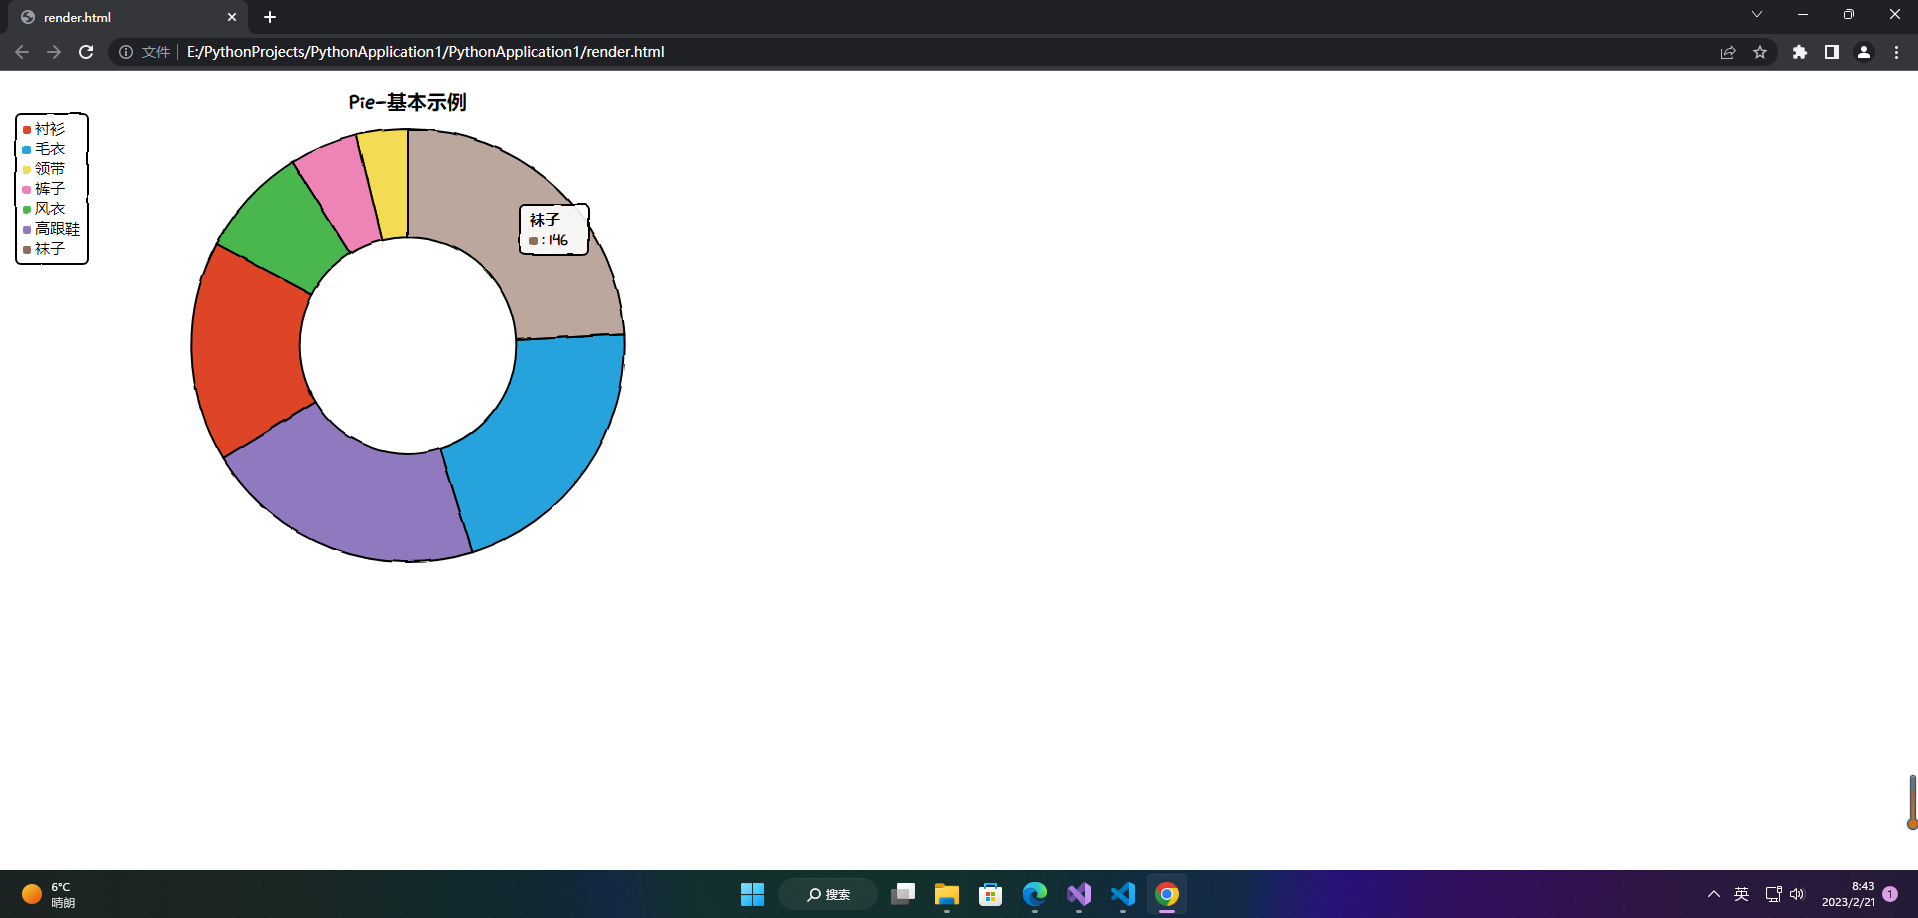1918x918 pixels.
Task: Open File Explorer from the taskbar
Action: (x=947, y=894)
